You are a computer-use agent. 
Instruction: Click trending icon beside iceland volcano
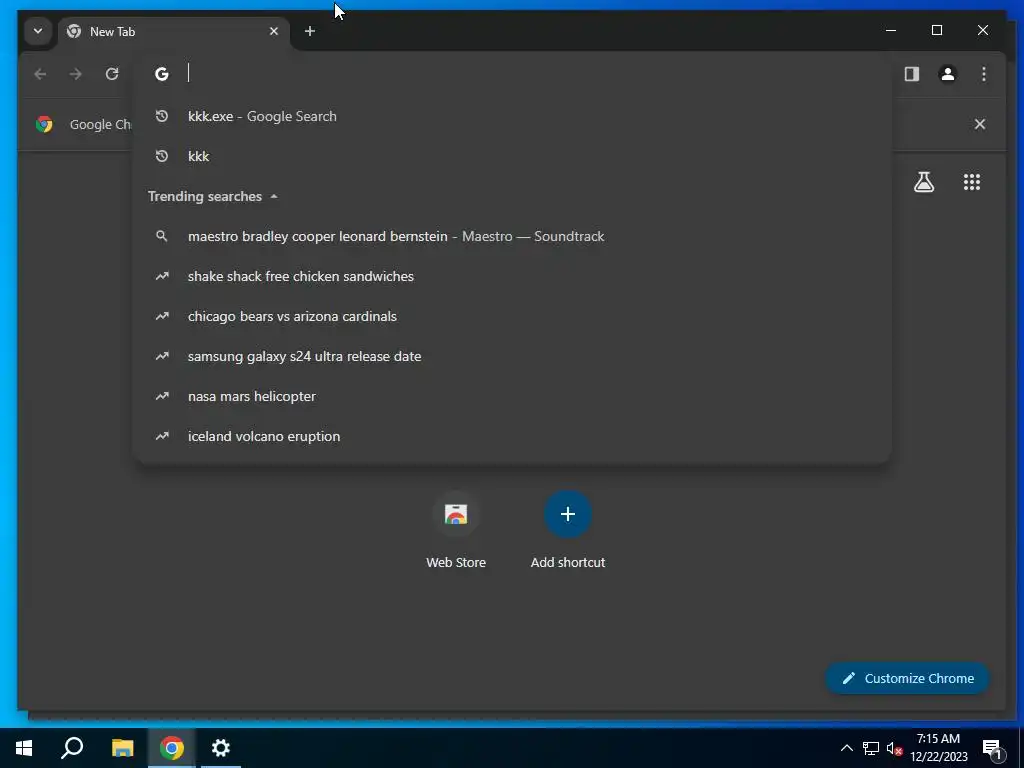pyautogui.click(x=161, y=436)
